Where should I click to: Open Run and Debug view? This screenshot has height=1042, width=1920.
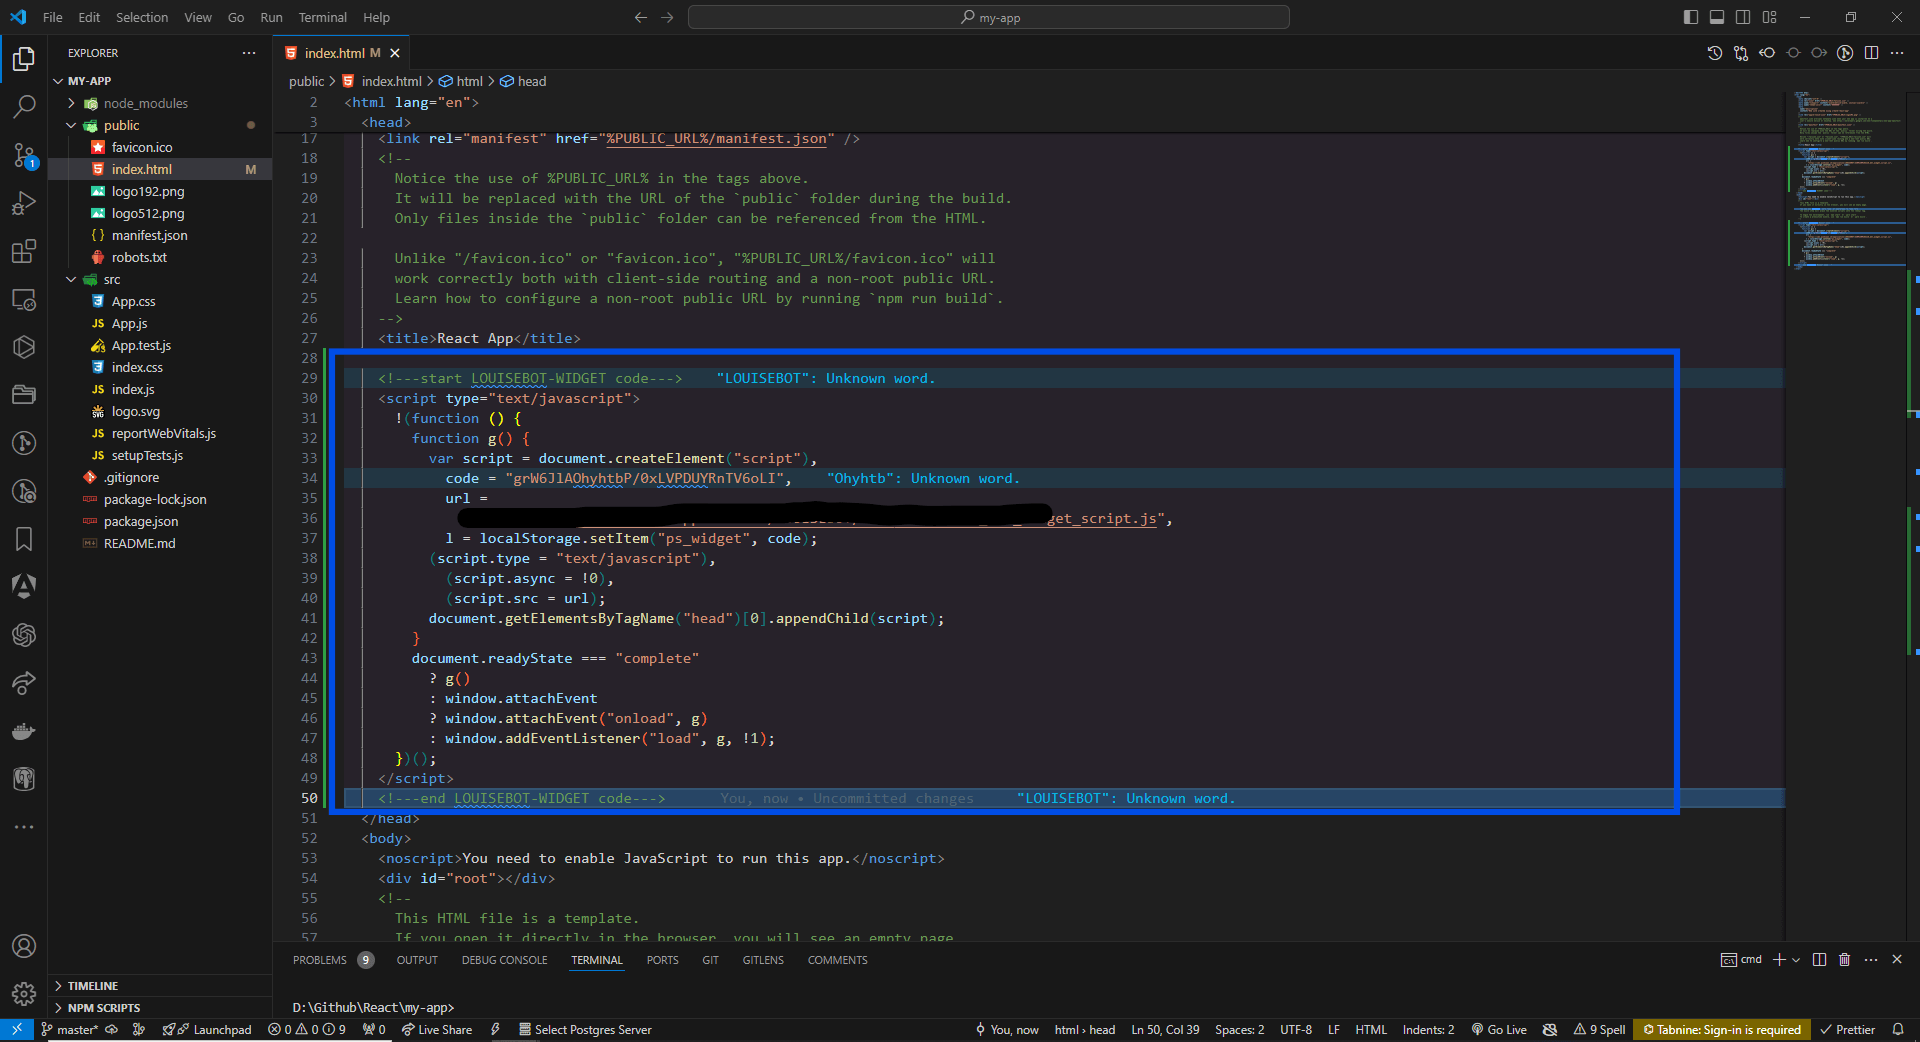point(24,203)
